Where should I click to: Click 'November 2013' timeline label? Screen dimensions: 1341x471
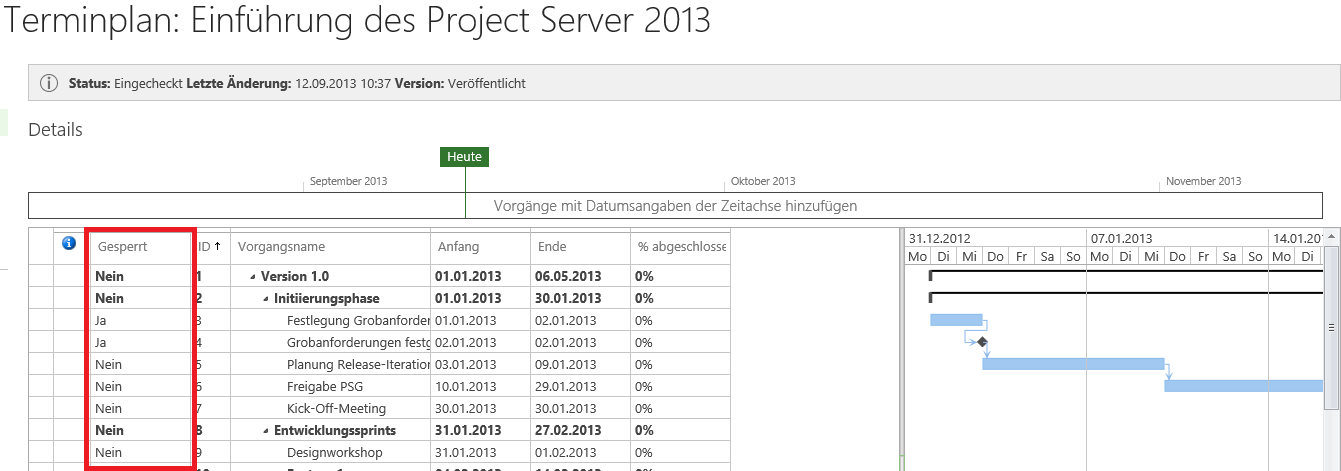coord(1204,181)
